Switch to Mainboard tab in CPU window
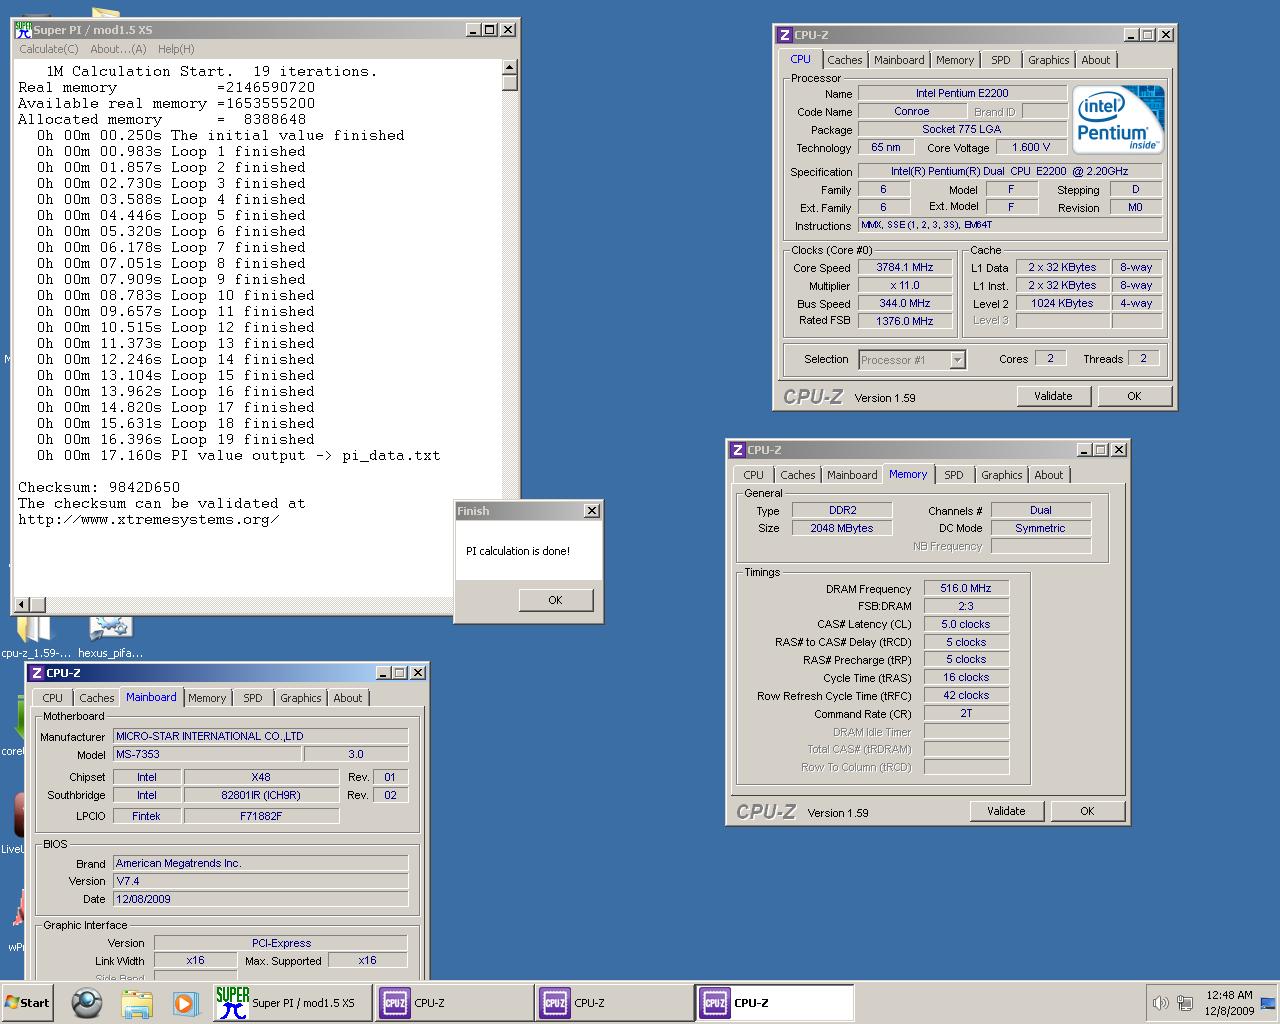Screen dimensions: 1280x1024 [x=899, y=60]
